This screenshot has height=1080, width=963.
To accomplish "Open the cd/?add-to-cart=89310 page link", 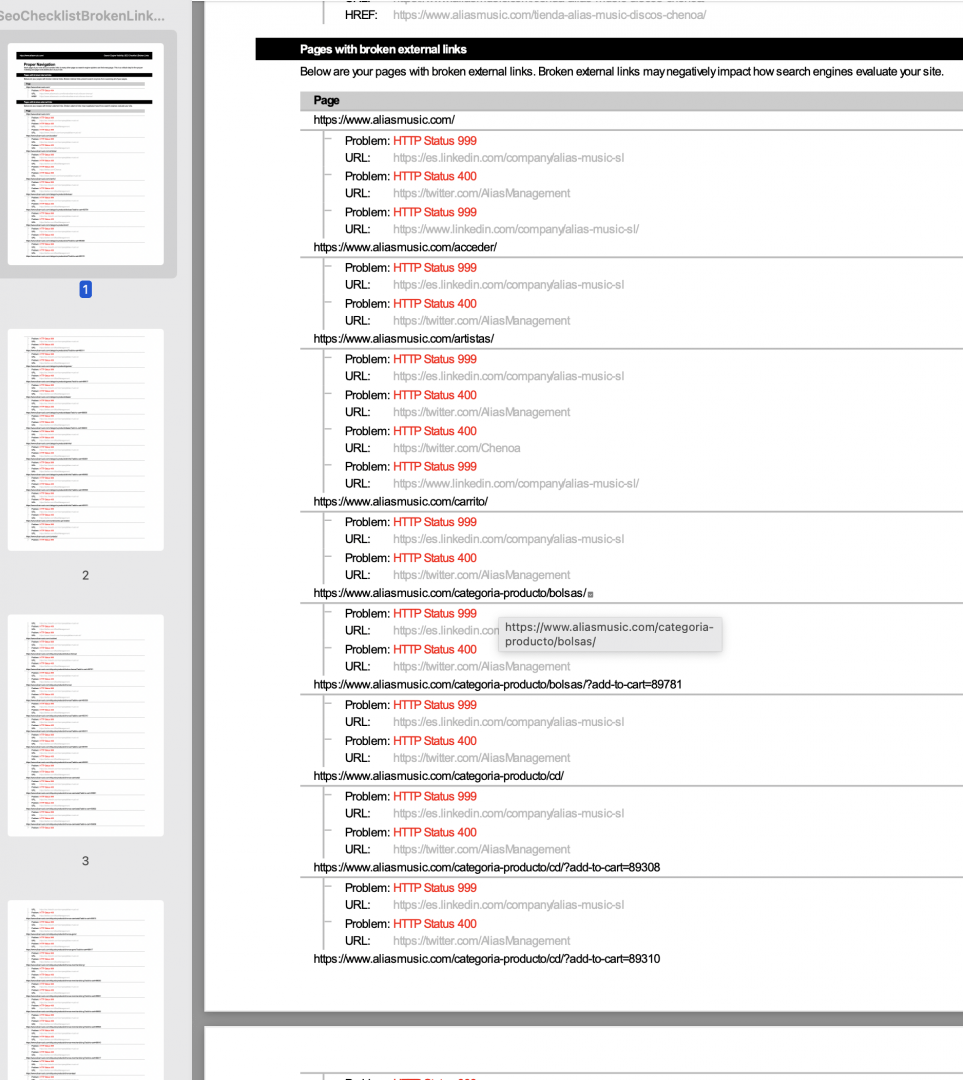I will (486, 959).
